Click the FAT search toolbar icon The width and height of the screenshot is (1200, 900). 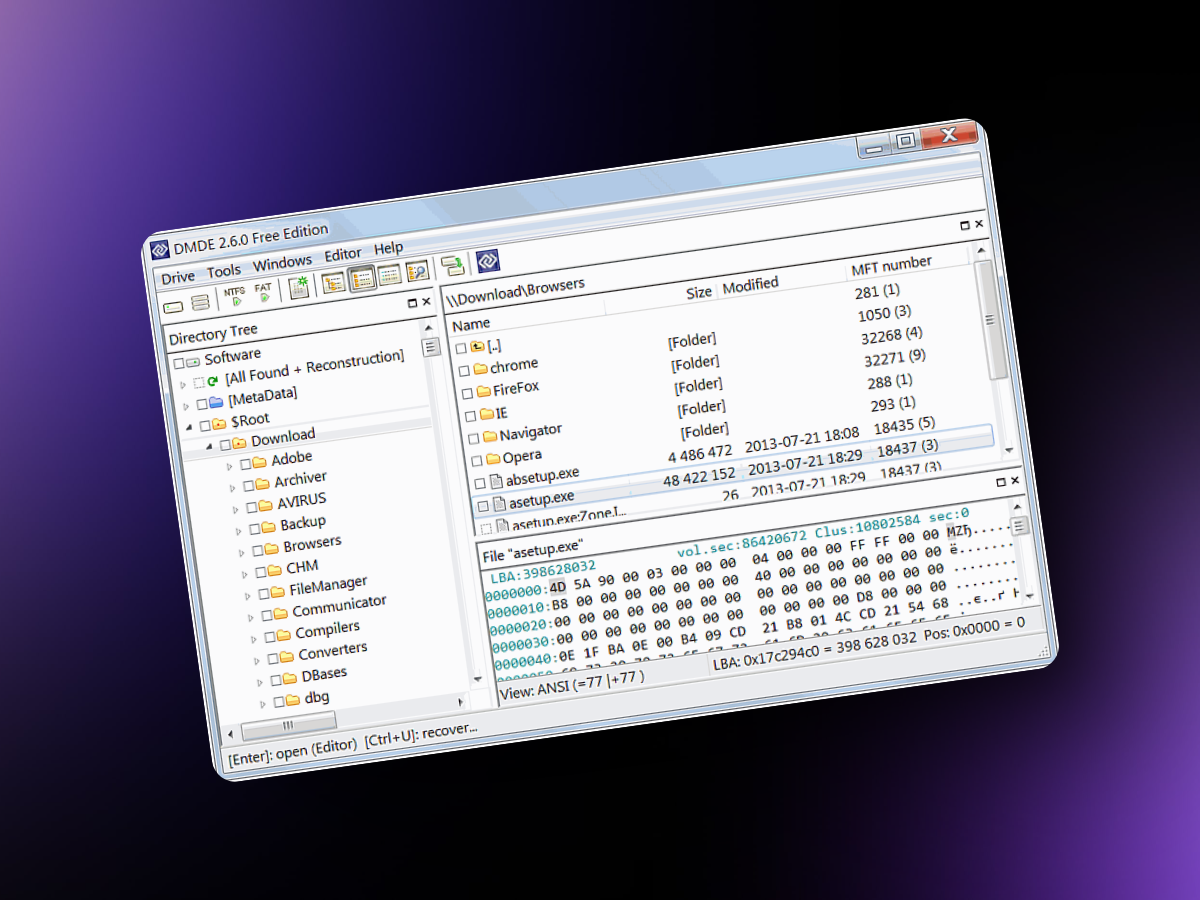263,293
